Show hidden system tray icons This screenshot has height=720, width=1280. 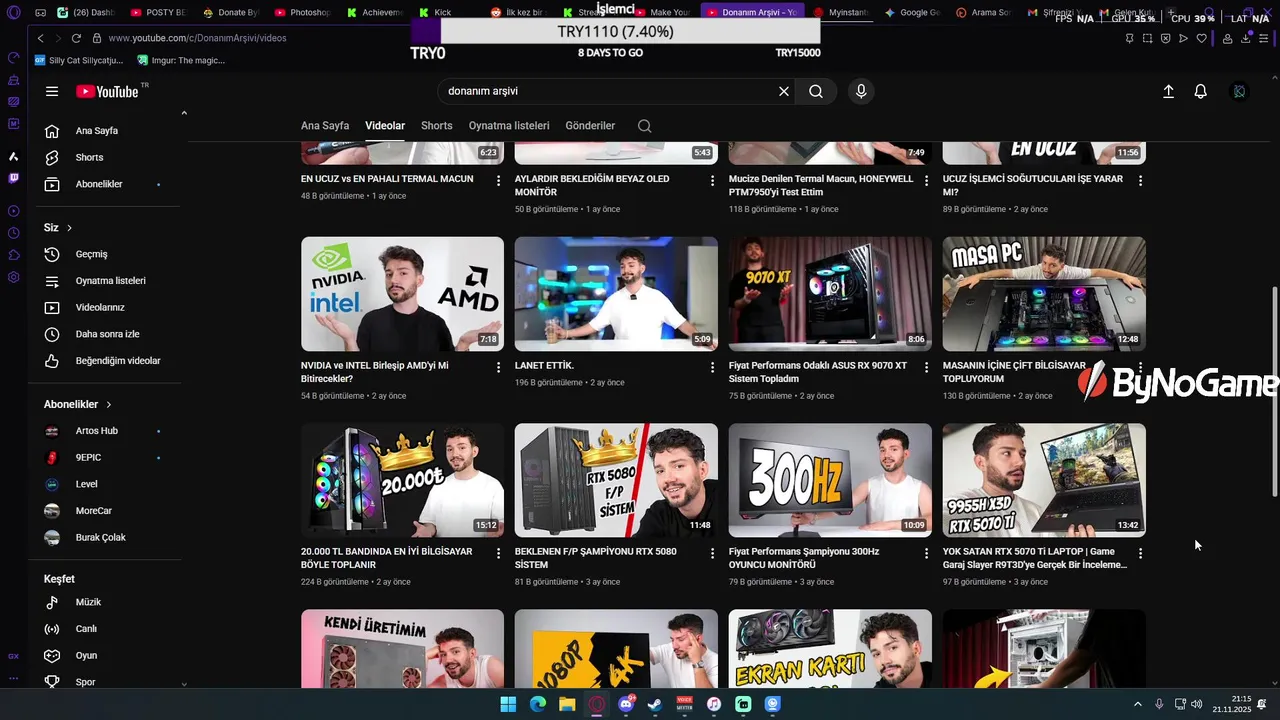[x=1137, y=704]
